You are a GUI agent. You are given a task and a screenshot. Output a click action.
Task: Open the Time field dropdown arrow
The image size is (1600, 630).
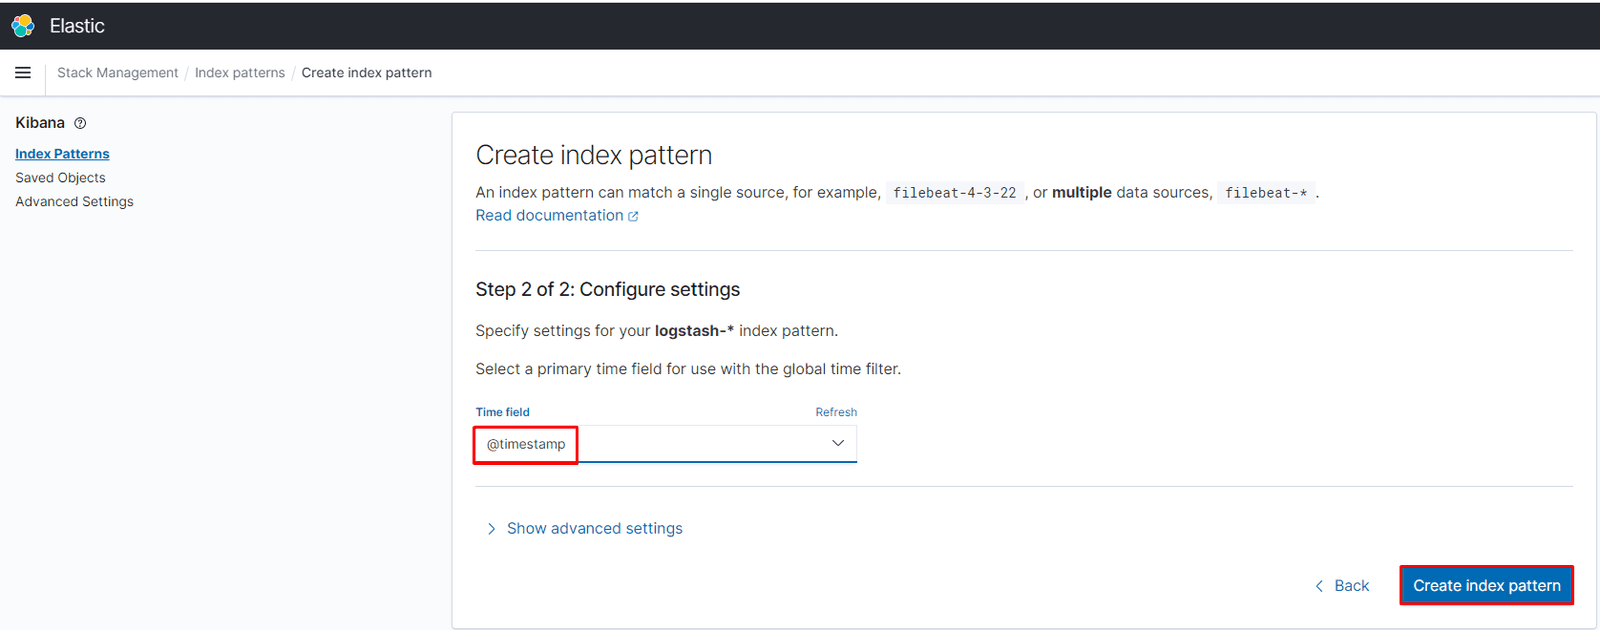[x=838, y=443]
